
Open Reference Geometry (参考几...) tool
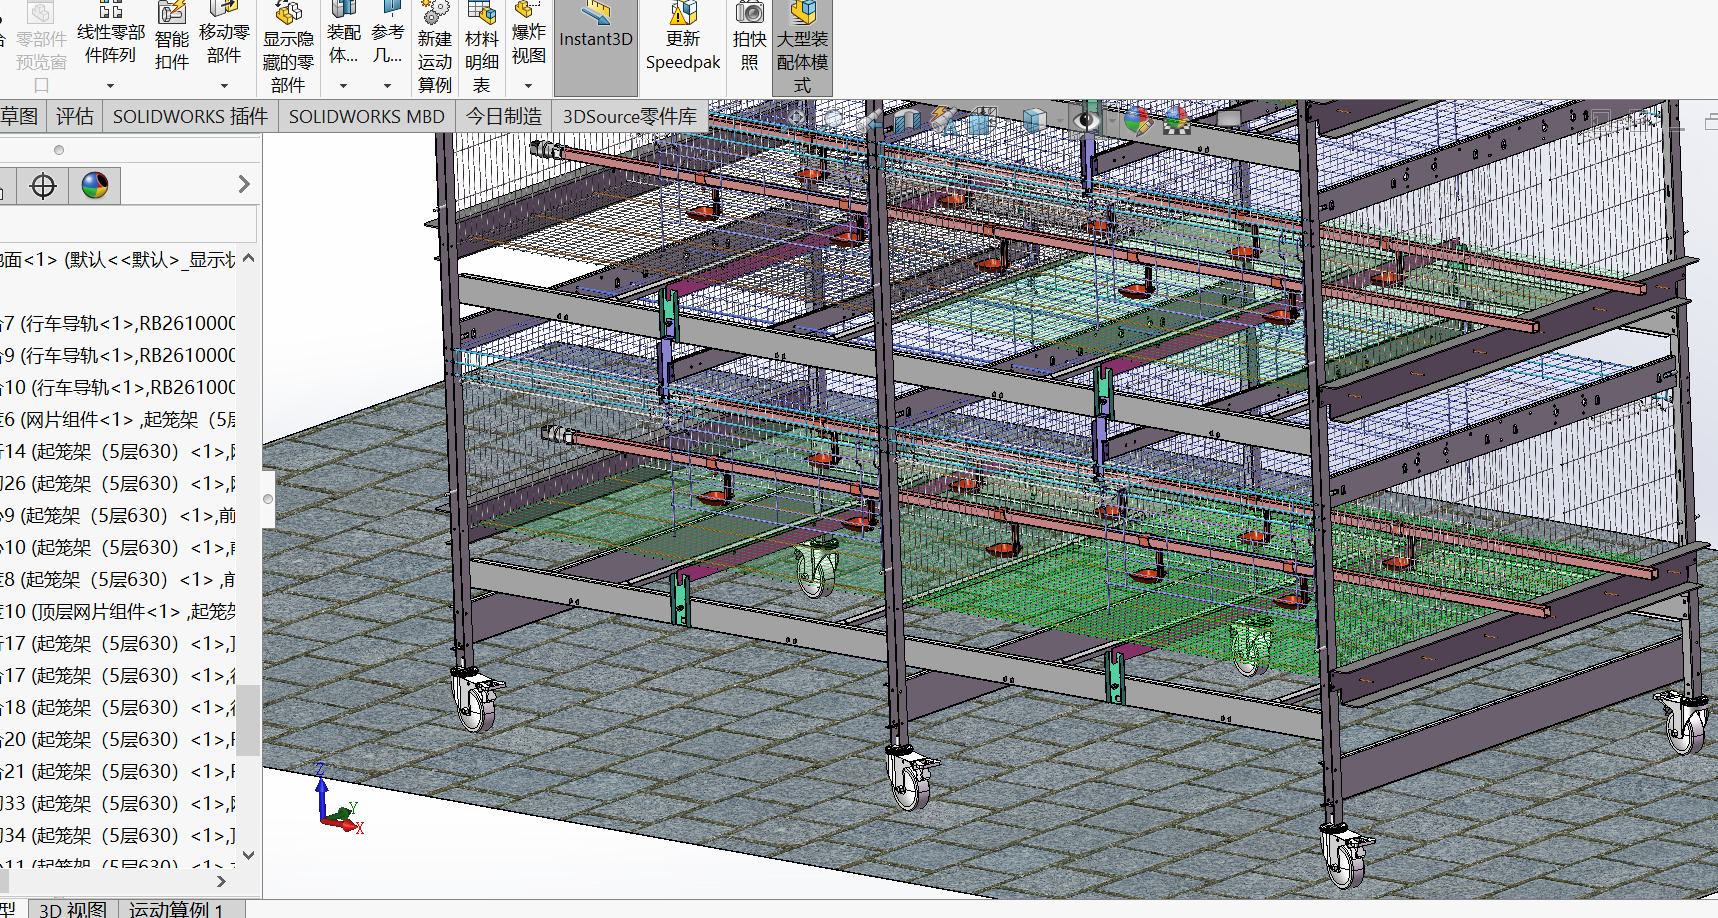(x=387, y=35)
